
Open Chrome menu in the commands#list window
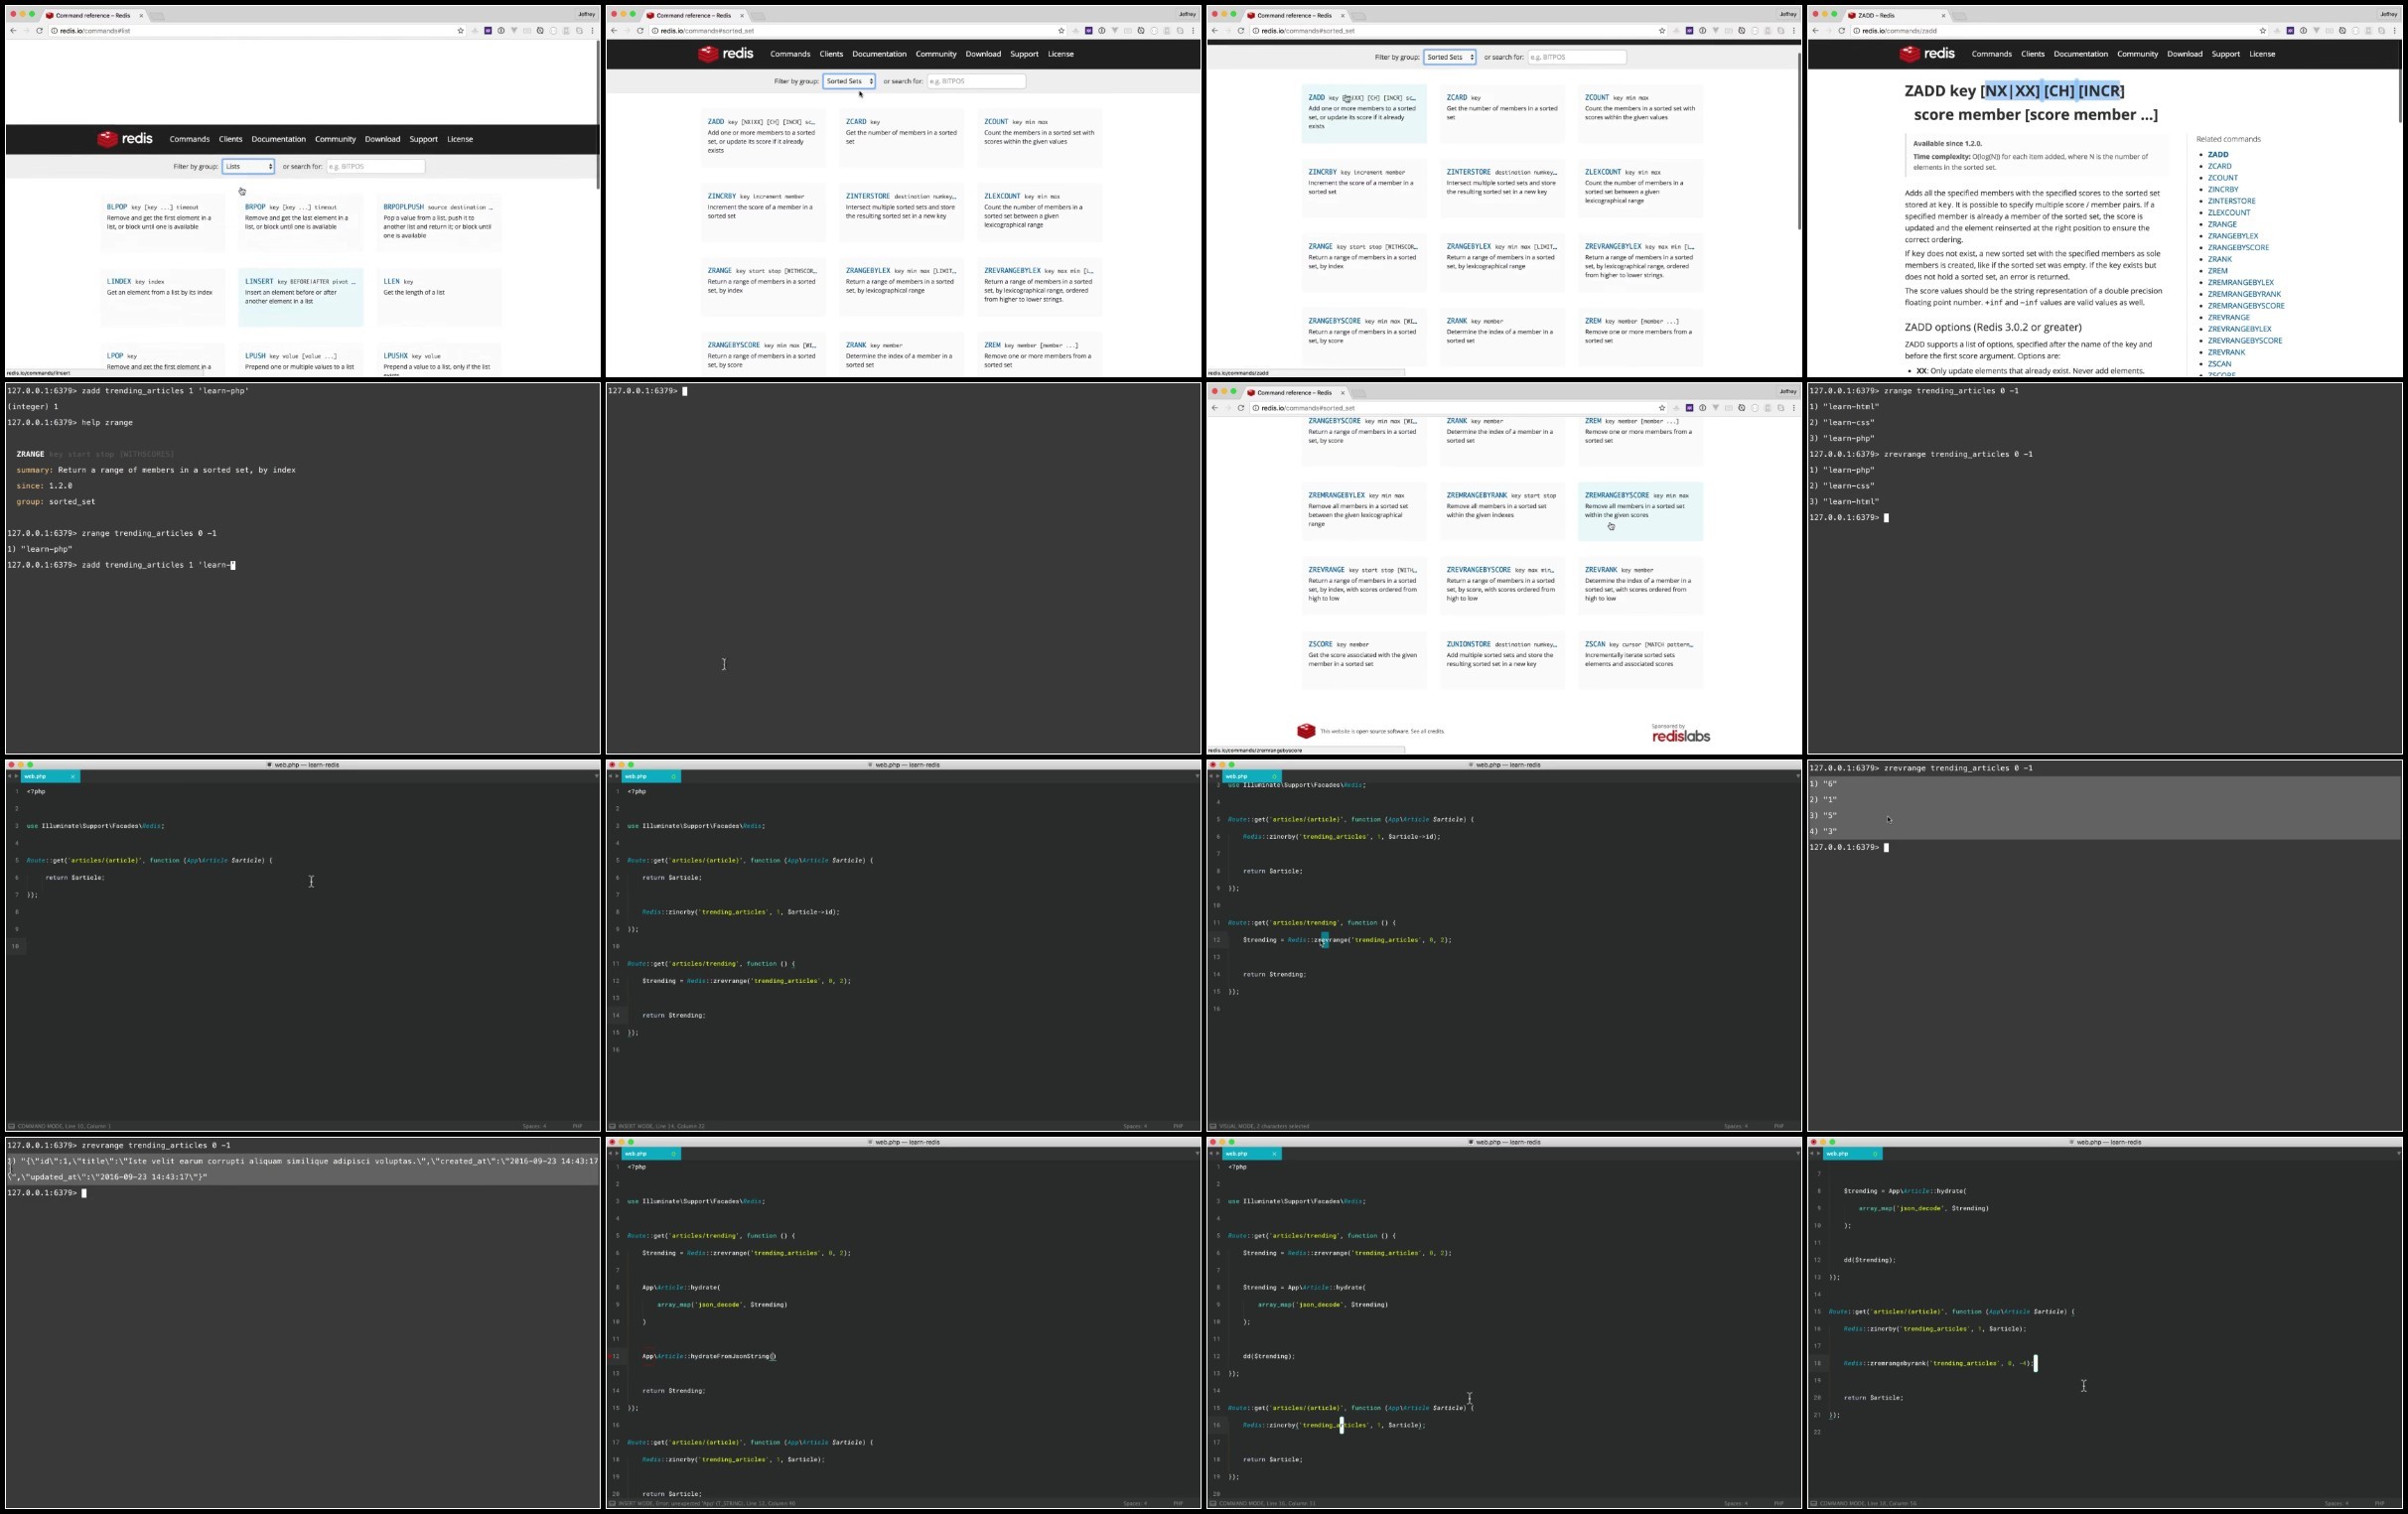(592, 31)
